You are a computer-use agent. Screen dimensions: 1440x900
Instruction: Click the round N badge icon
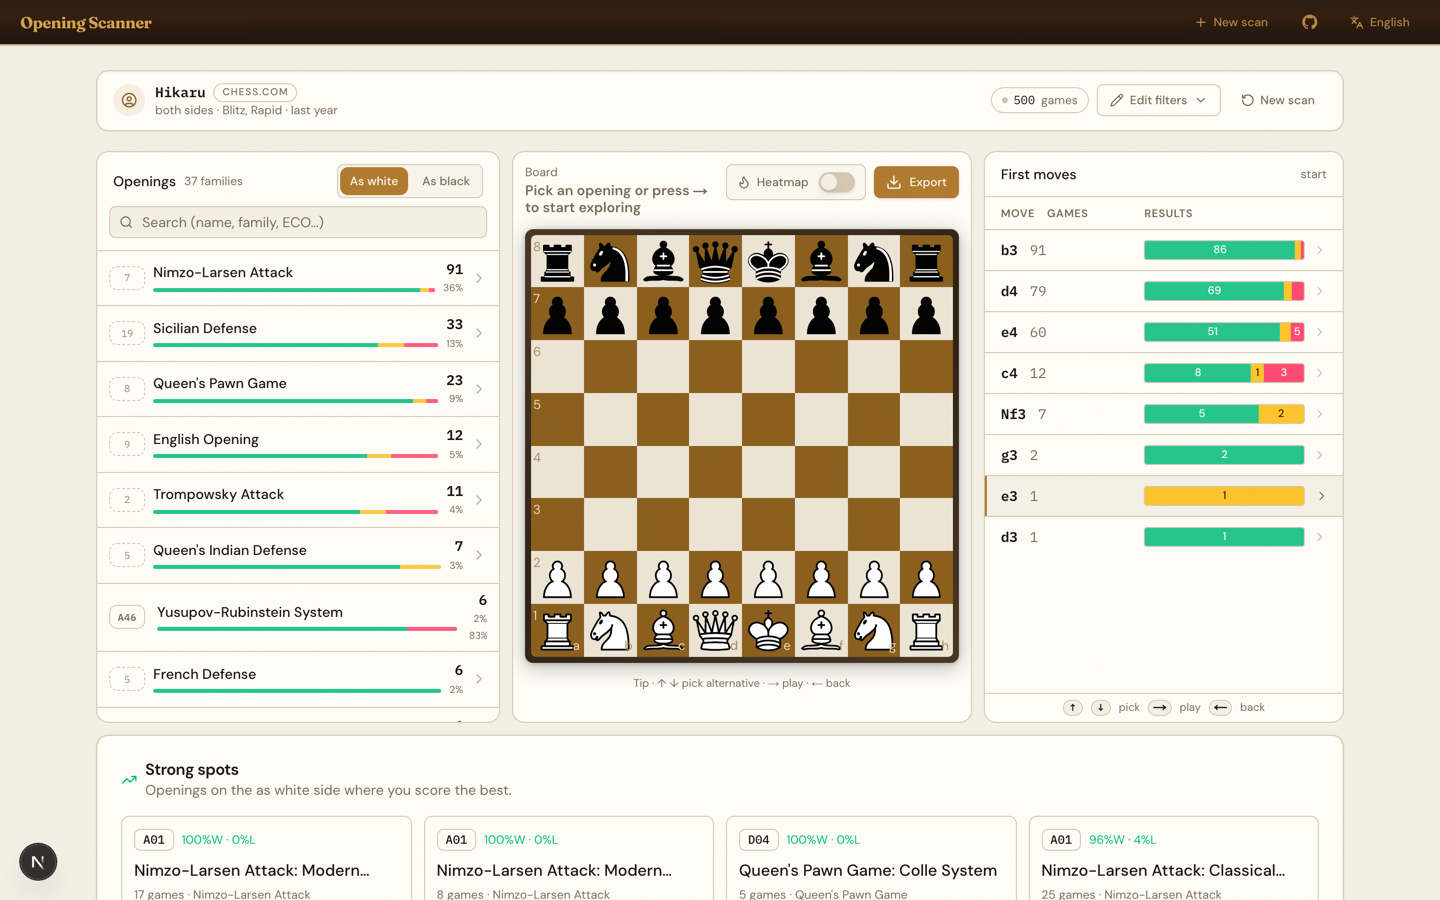coord(38,862)
